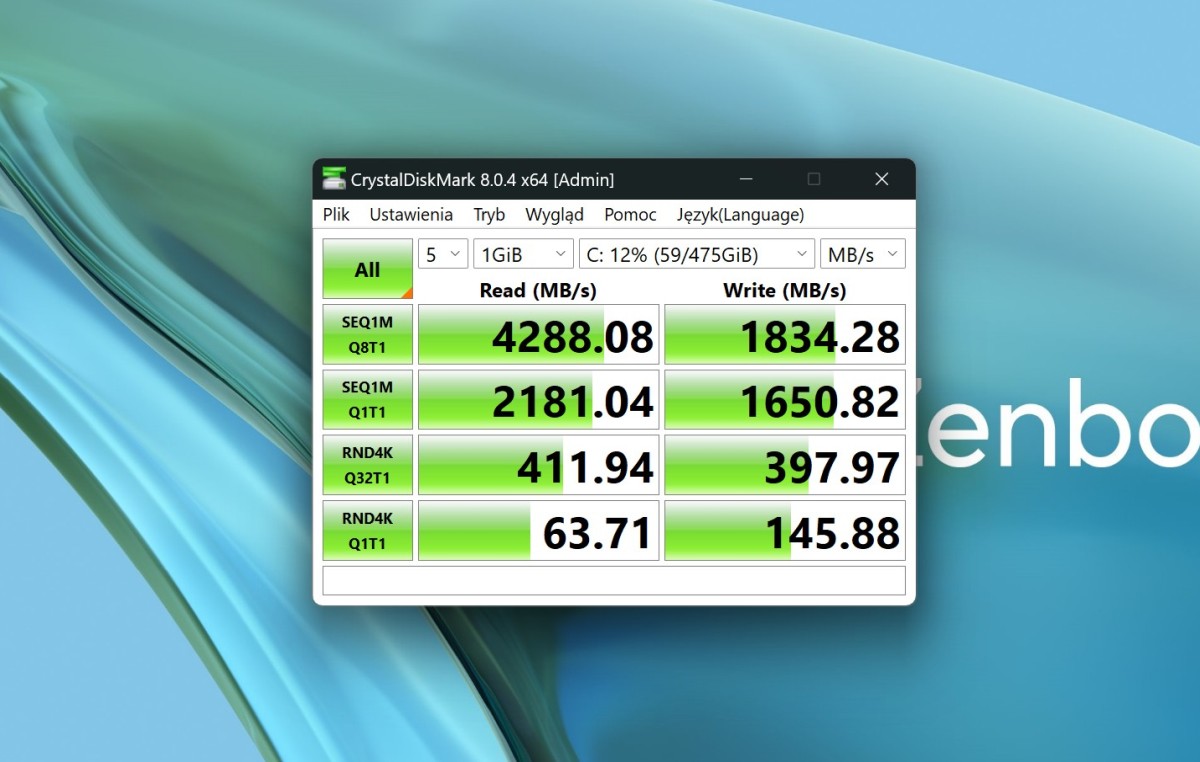This screenshot has width=1200, height=762.
Task: Click the CrystalDiskMark app icon in title bar
Action: [x=334, y=180]
